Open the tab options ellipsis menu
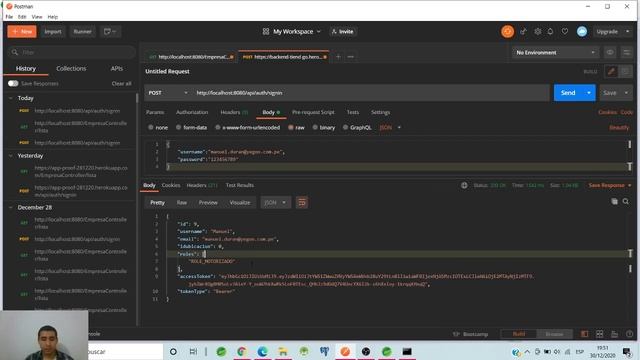640x360 pixels. tap(351, 57)
